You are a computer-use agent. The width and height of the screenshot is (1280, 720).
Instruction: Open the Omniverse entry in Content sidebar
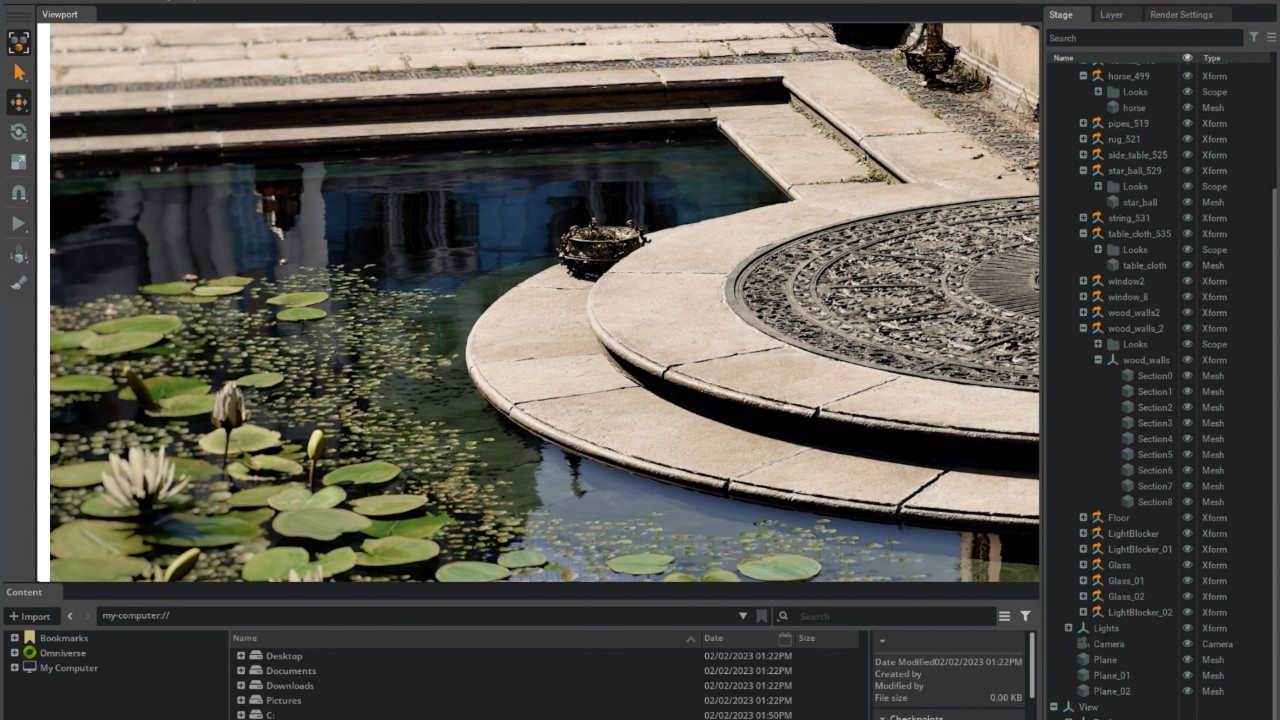pos(63,652)
